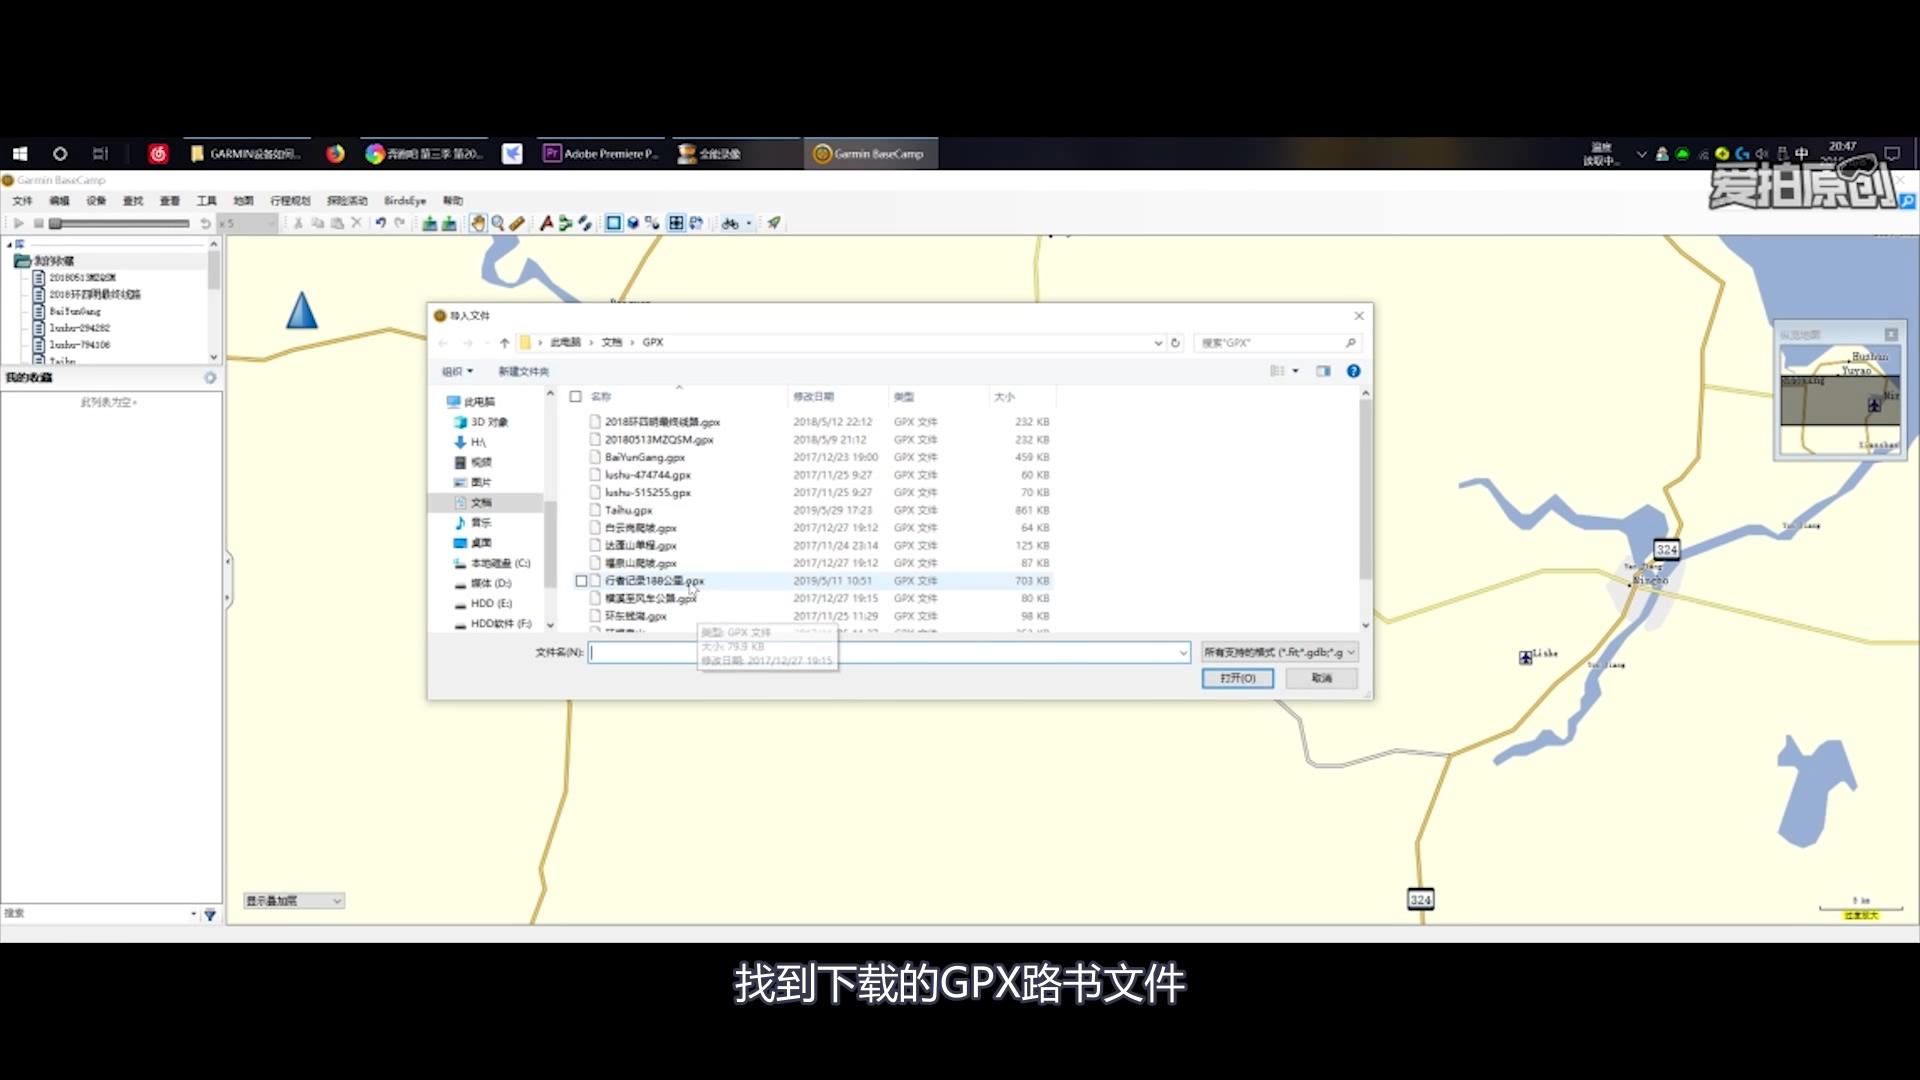Expand the 组织 dropdown in the dialog
The height and width of the screenshot is (1080, 1920).
456,371
